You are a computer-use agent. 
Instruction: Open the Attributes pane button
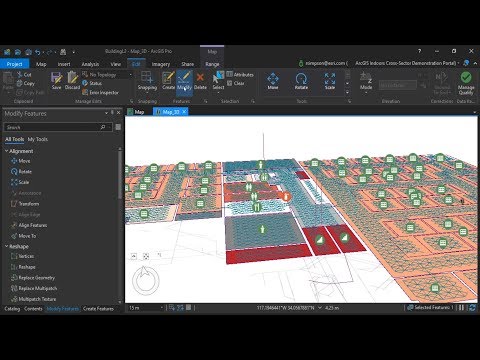pos(240,74)
